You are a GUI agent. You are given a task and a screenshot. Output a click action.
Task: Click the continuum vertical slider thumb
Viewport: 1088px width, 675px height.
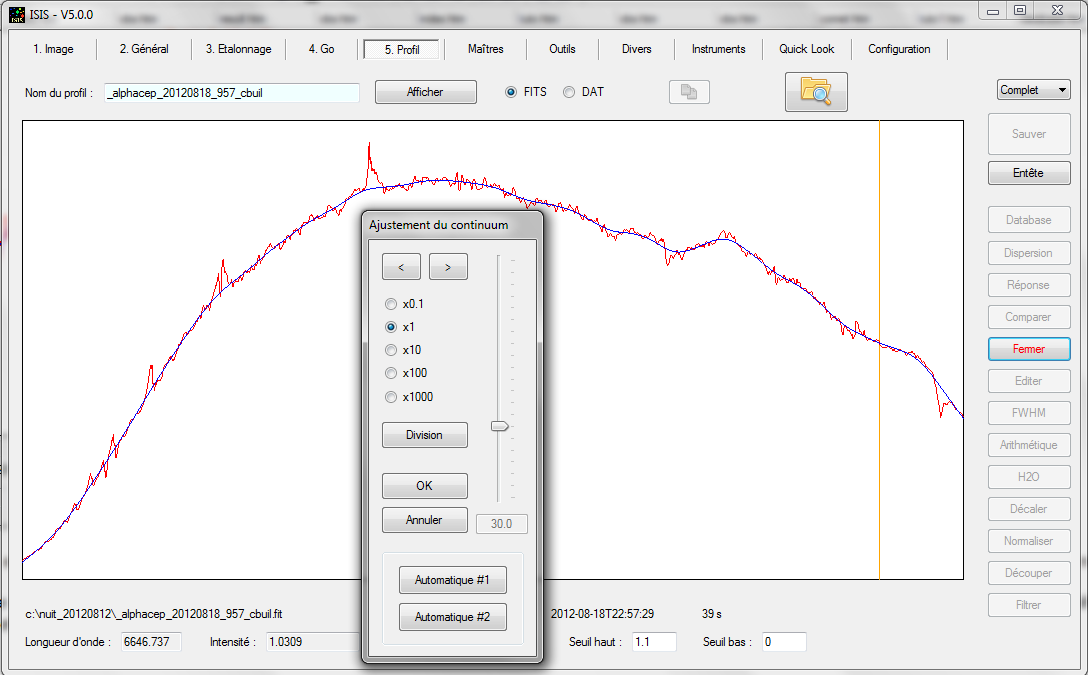pyautogui.click(x=500, y=426)
